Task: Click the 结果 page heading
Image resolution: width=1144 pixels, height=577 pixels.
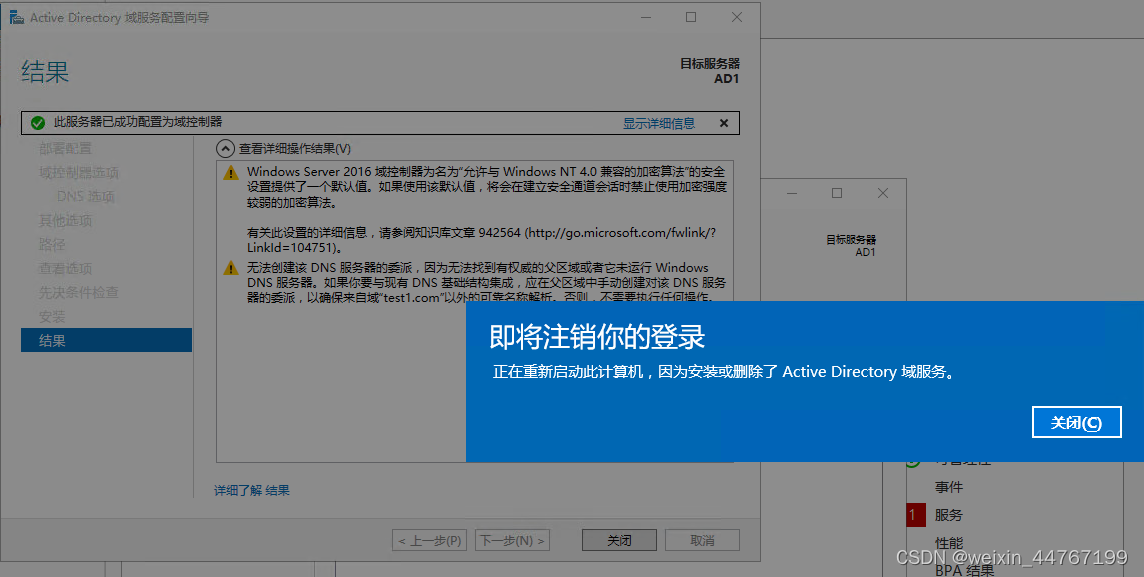Action: point(45,71)
